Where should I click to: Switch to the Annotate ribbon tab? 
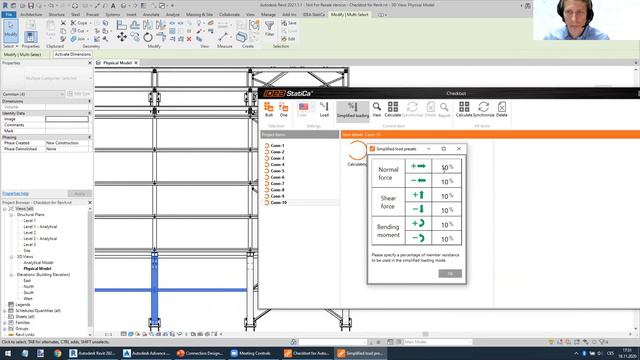(x=151, y=14)
